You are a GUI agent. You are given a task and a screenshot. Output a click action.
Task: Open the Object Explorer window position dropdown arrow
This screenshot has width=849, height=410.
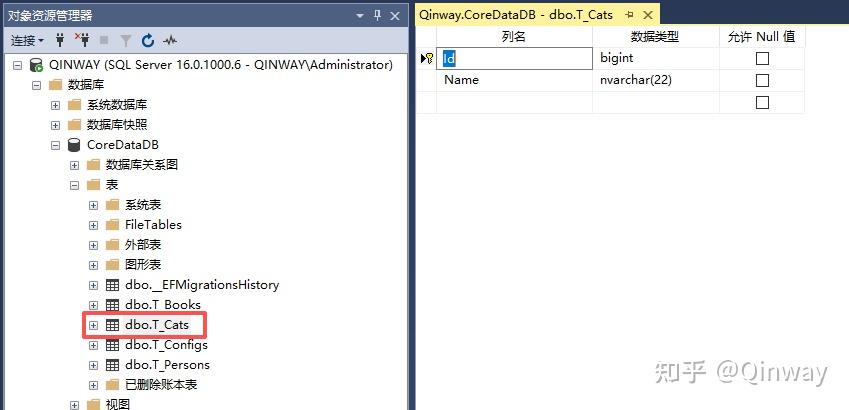tap(360, 16)
